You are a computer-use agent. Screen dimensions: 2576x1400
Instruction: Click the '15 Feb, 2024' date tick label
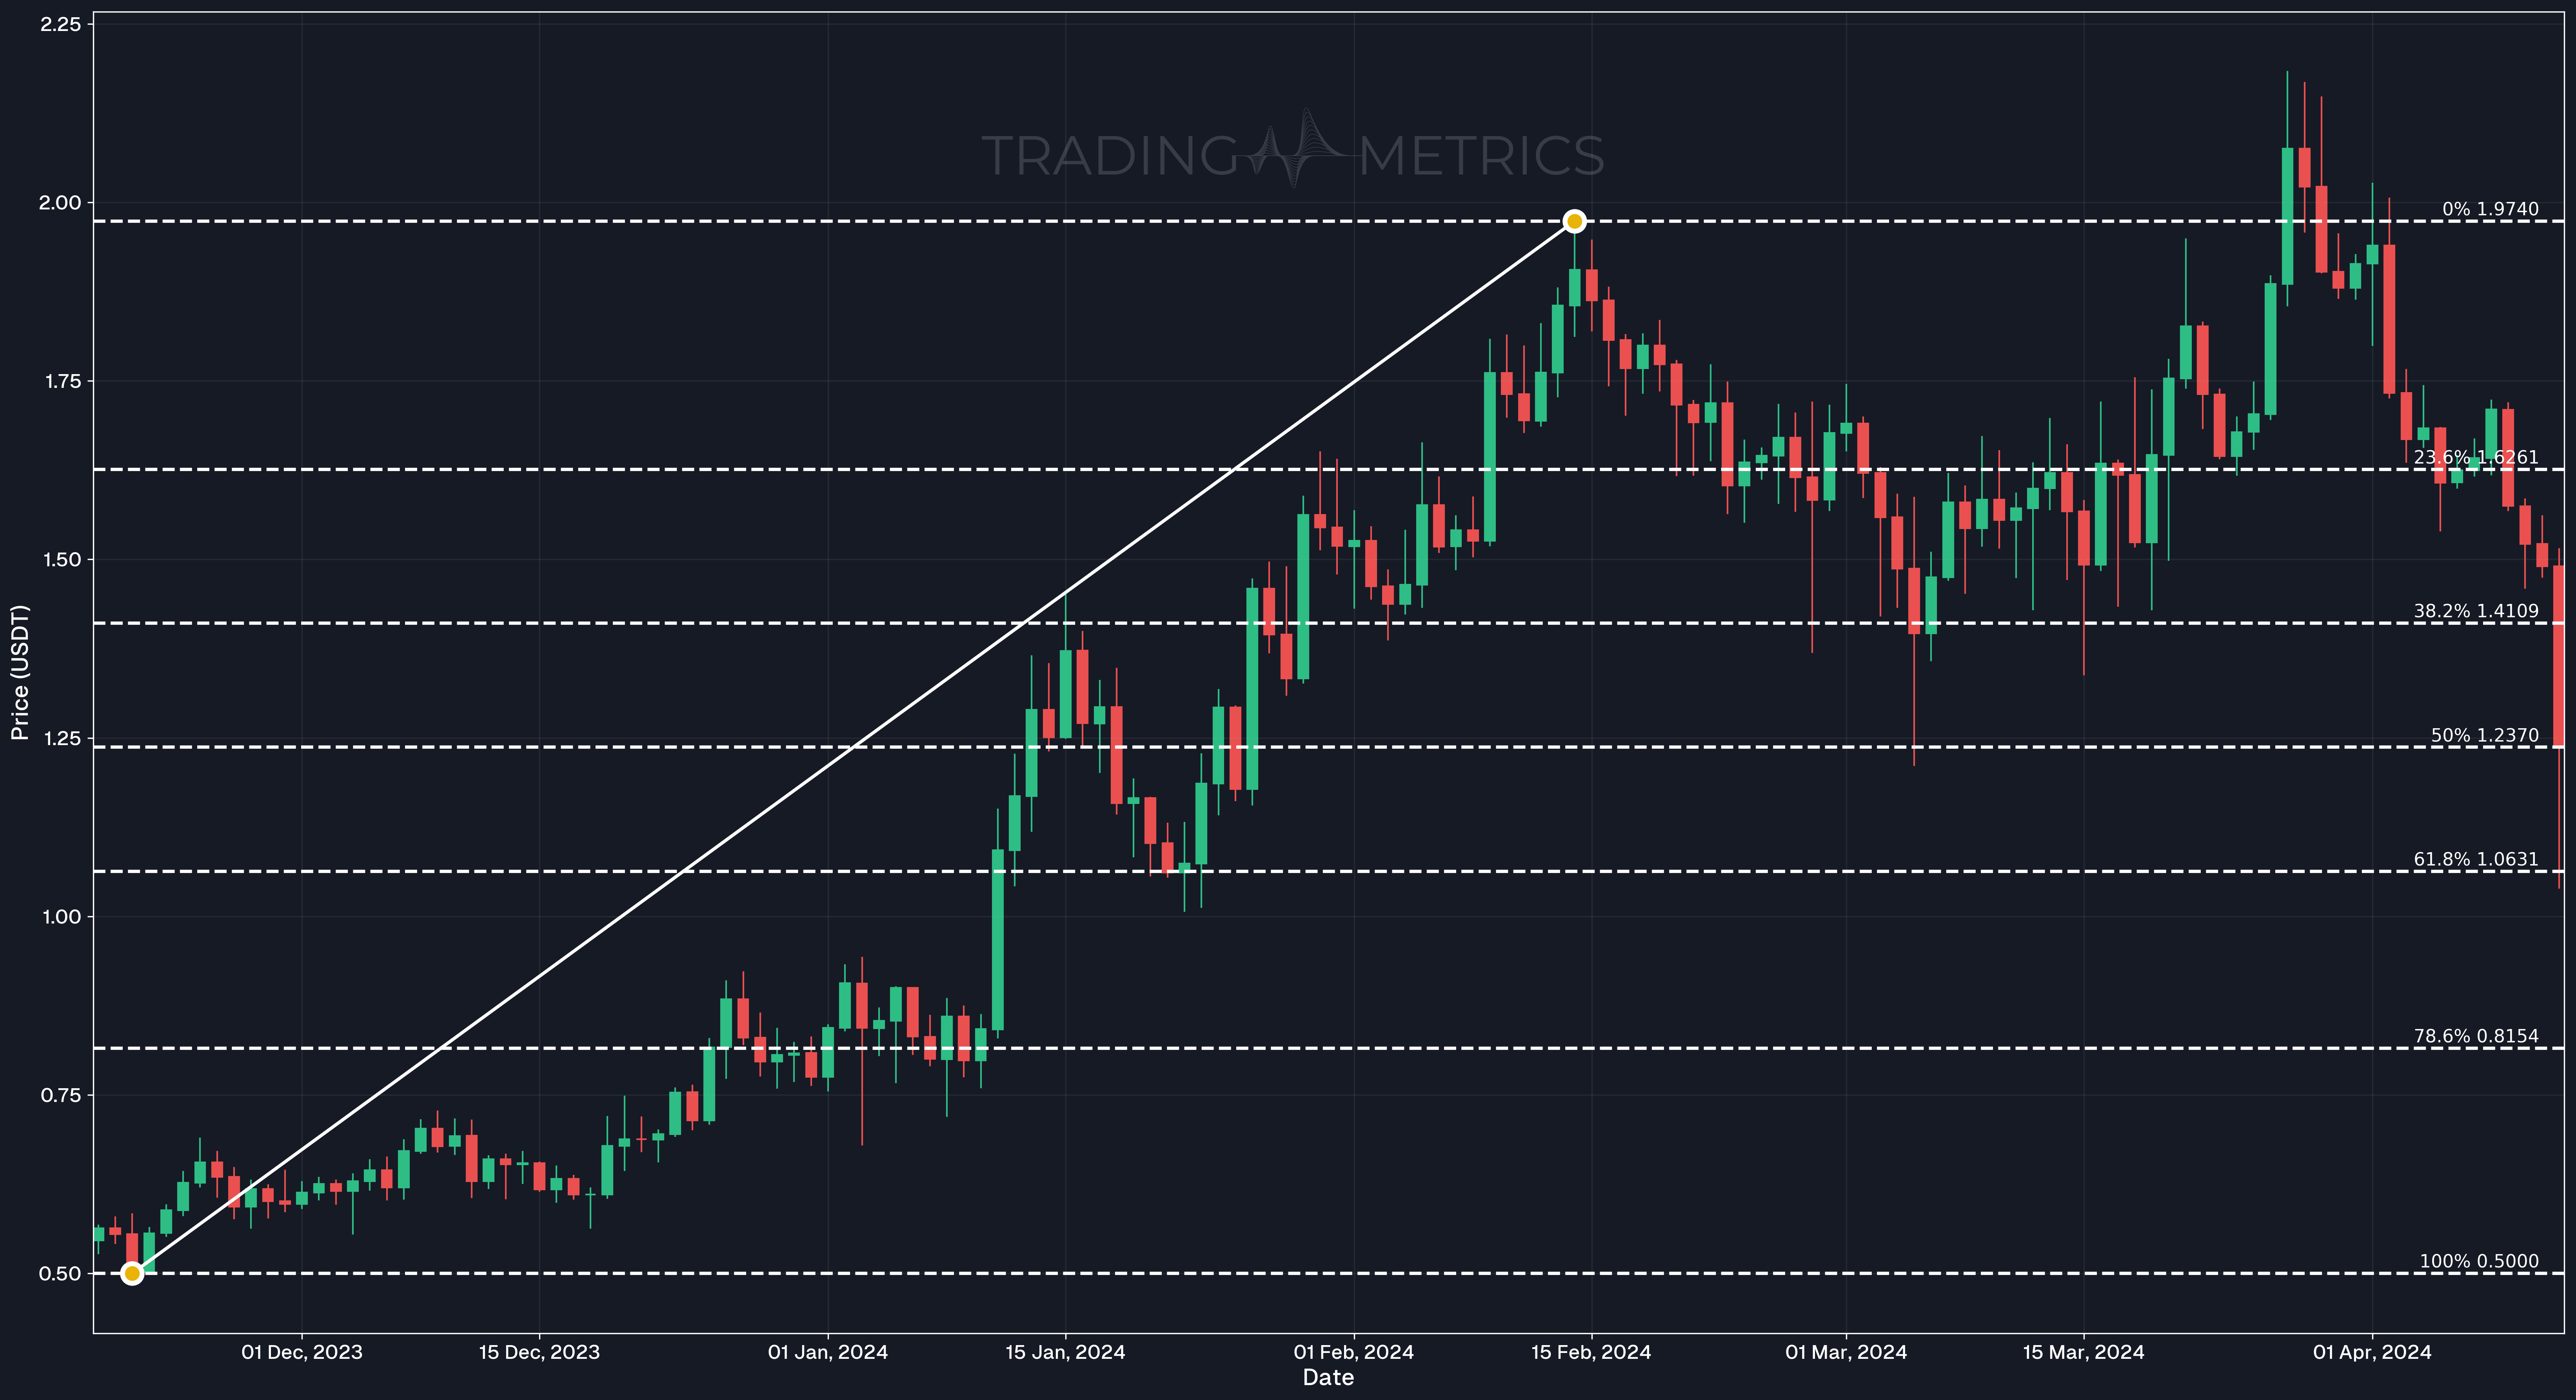click(x=1591, y=1353)
